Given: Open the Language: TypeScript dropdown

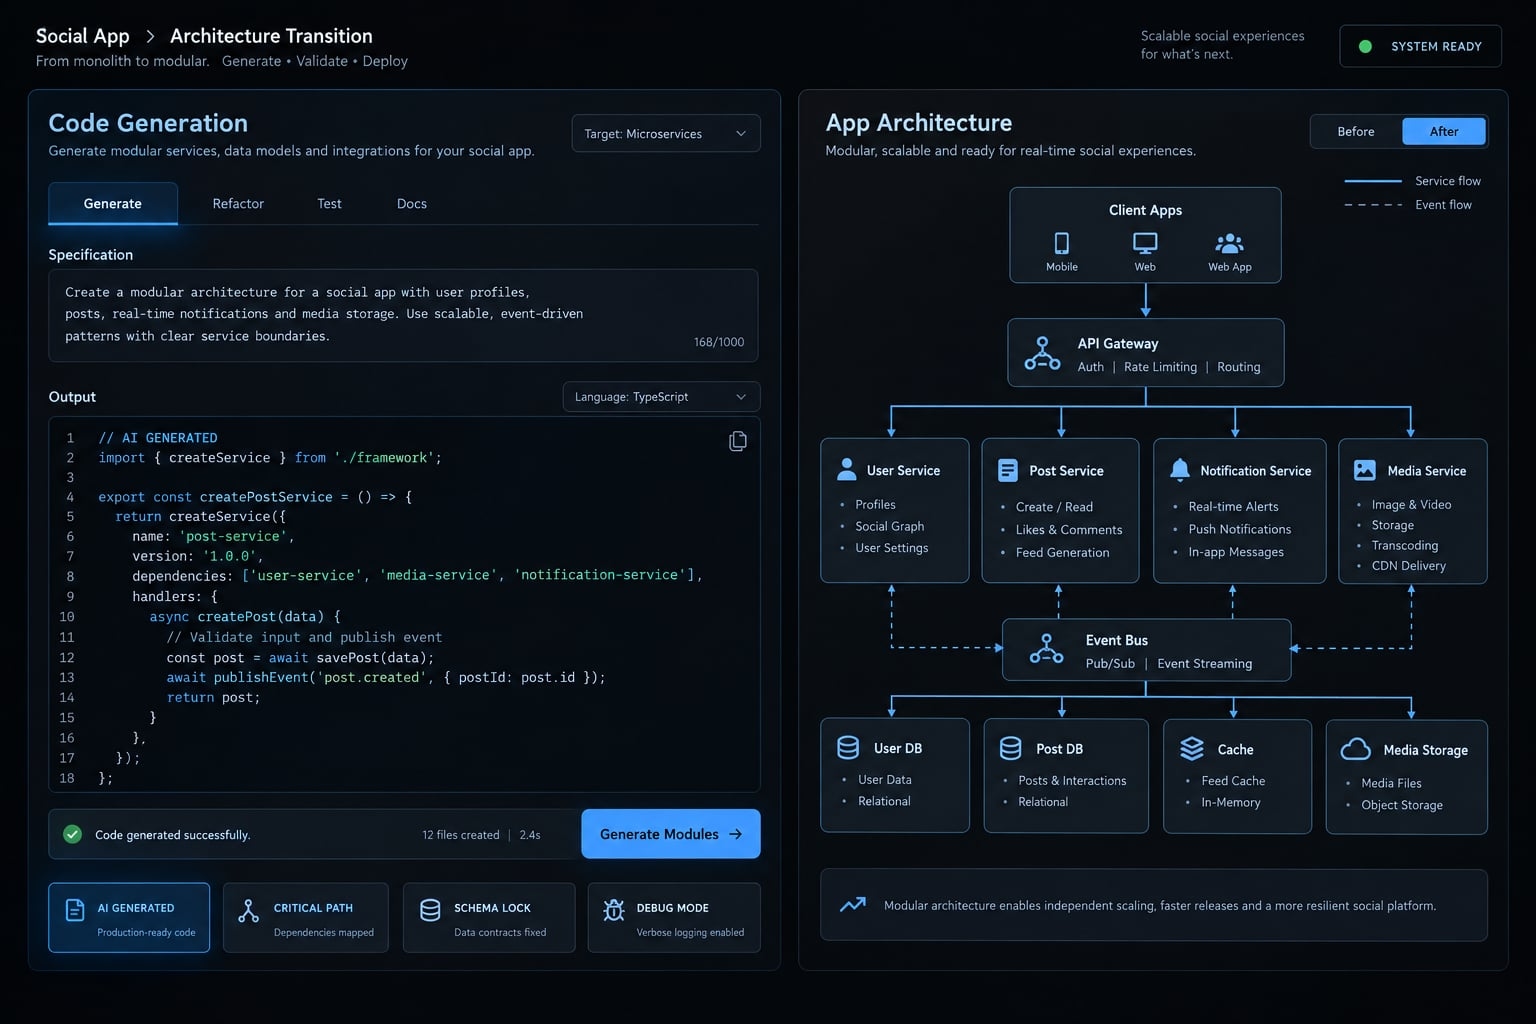Looking at the screenshot, I should pos(661,397).
